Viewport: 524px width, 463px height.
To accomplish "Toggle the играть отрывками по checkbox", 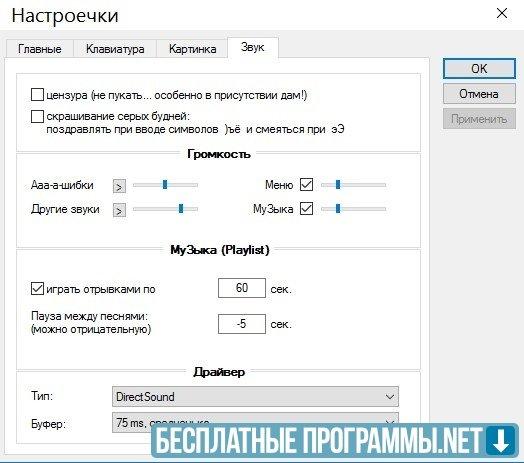I will click(x=37, y=288).
